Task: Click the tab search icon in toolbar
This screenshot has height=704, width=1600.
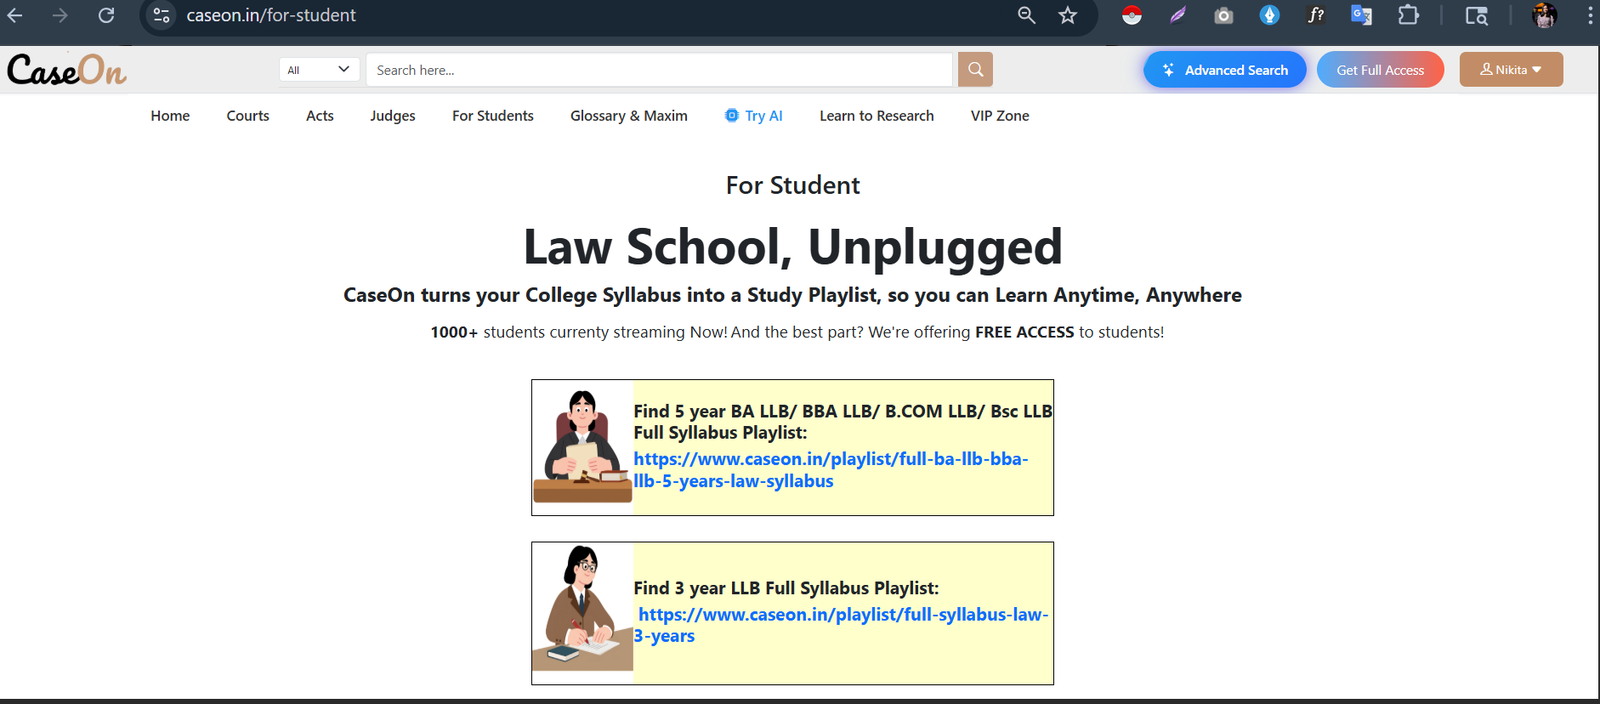Action: click(1476, 15)
